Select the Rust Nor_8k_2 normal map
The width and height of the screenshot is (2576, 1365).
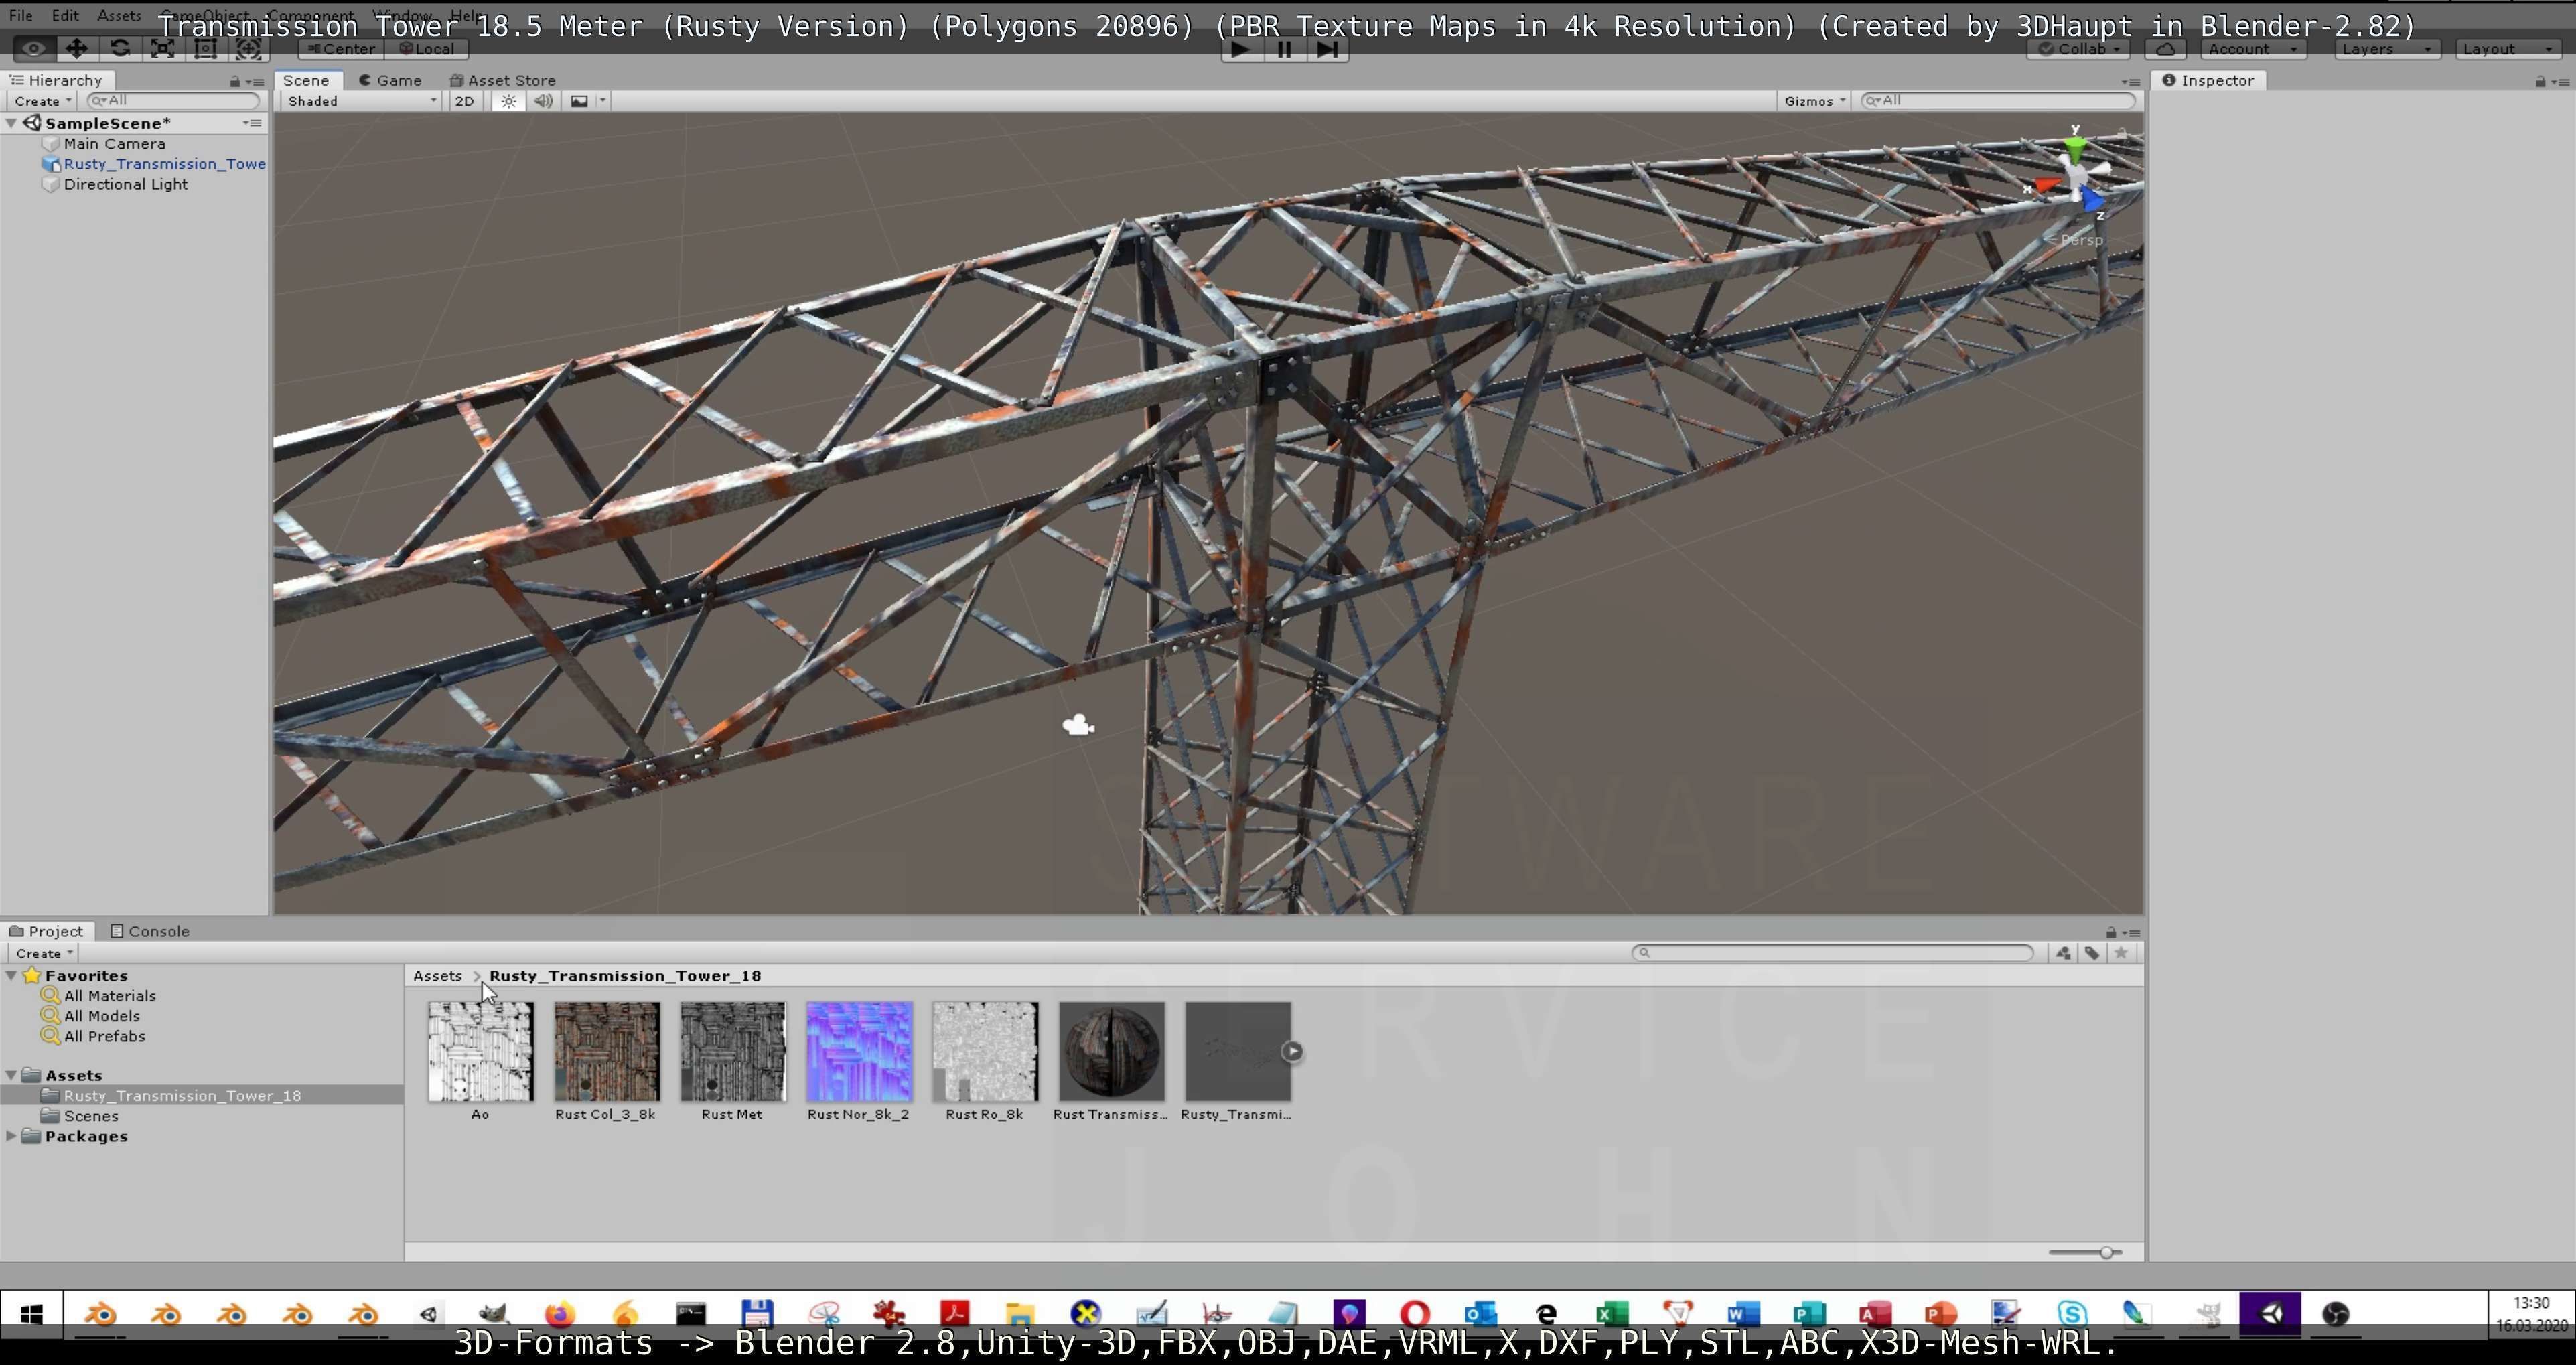point(859,1051)
